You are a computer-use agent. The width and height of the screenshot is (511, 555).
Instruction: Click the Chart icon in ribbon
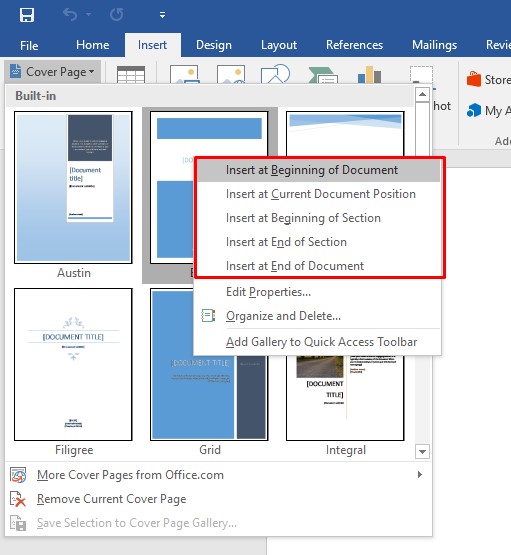369,74
